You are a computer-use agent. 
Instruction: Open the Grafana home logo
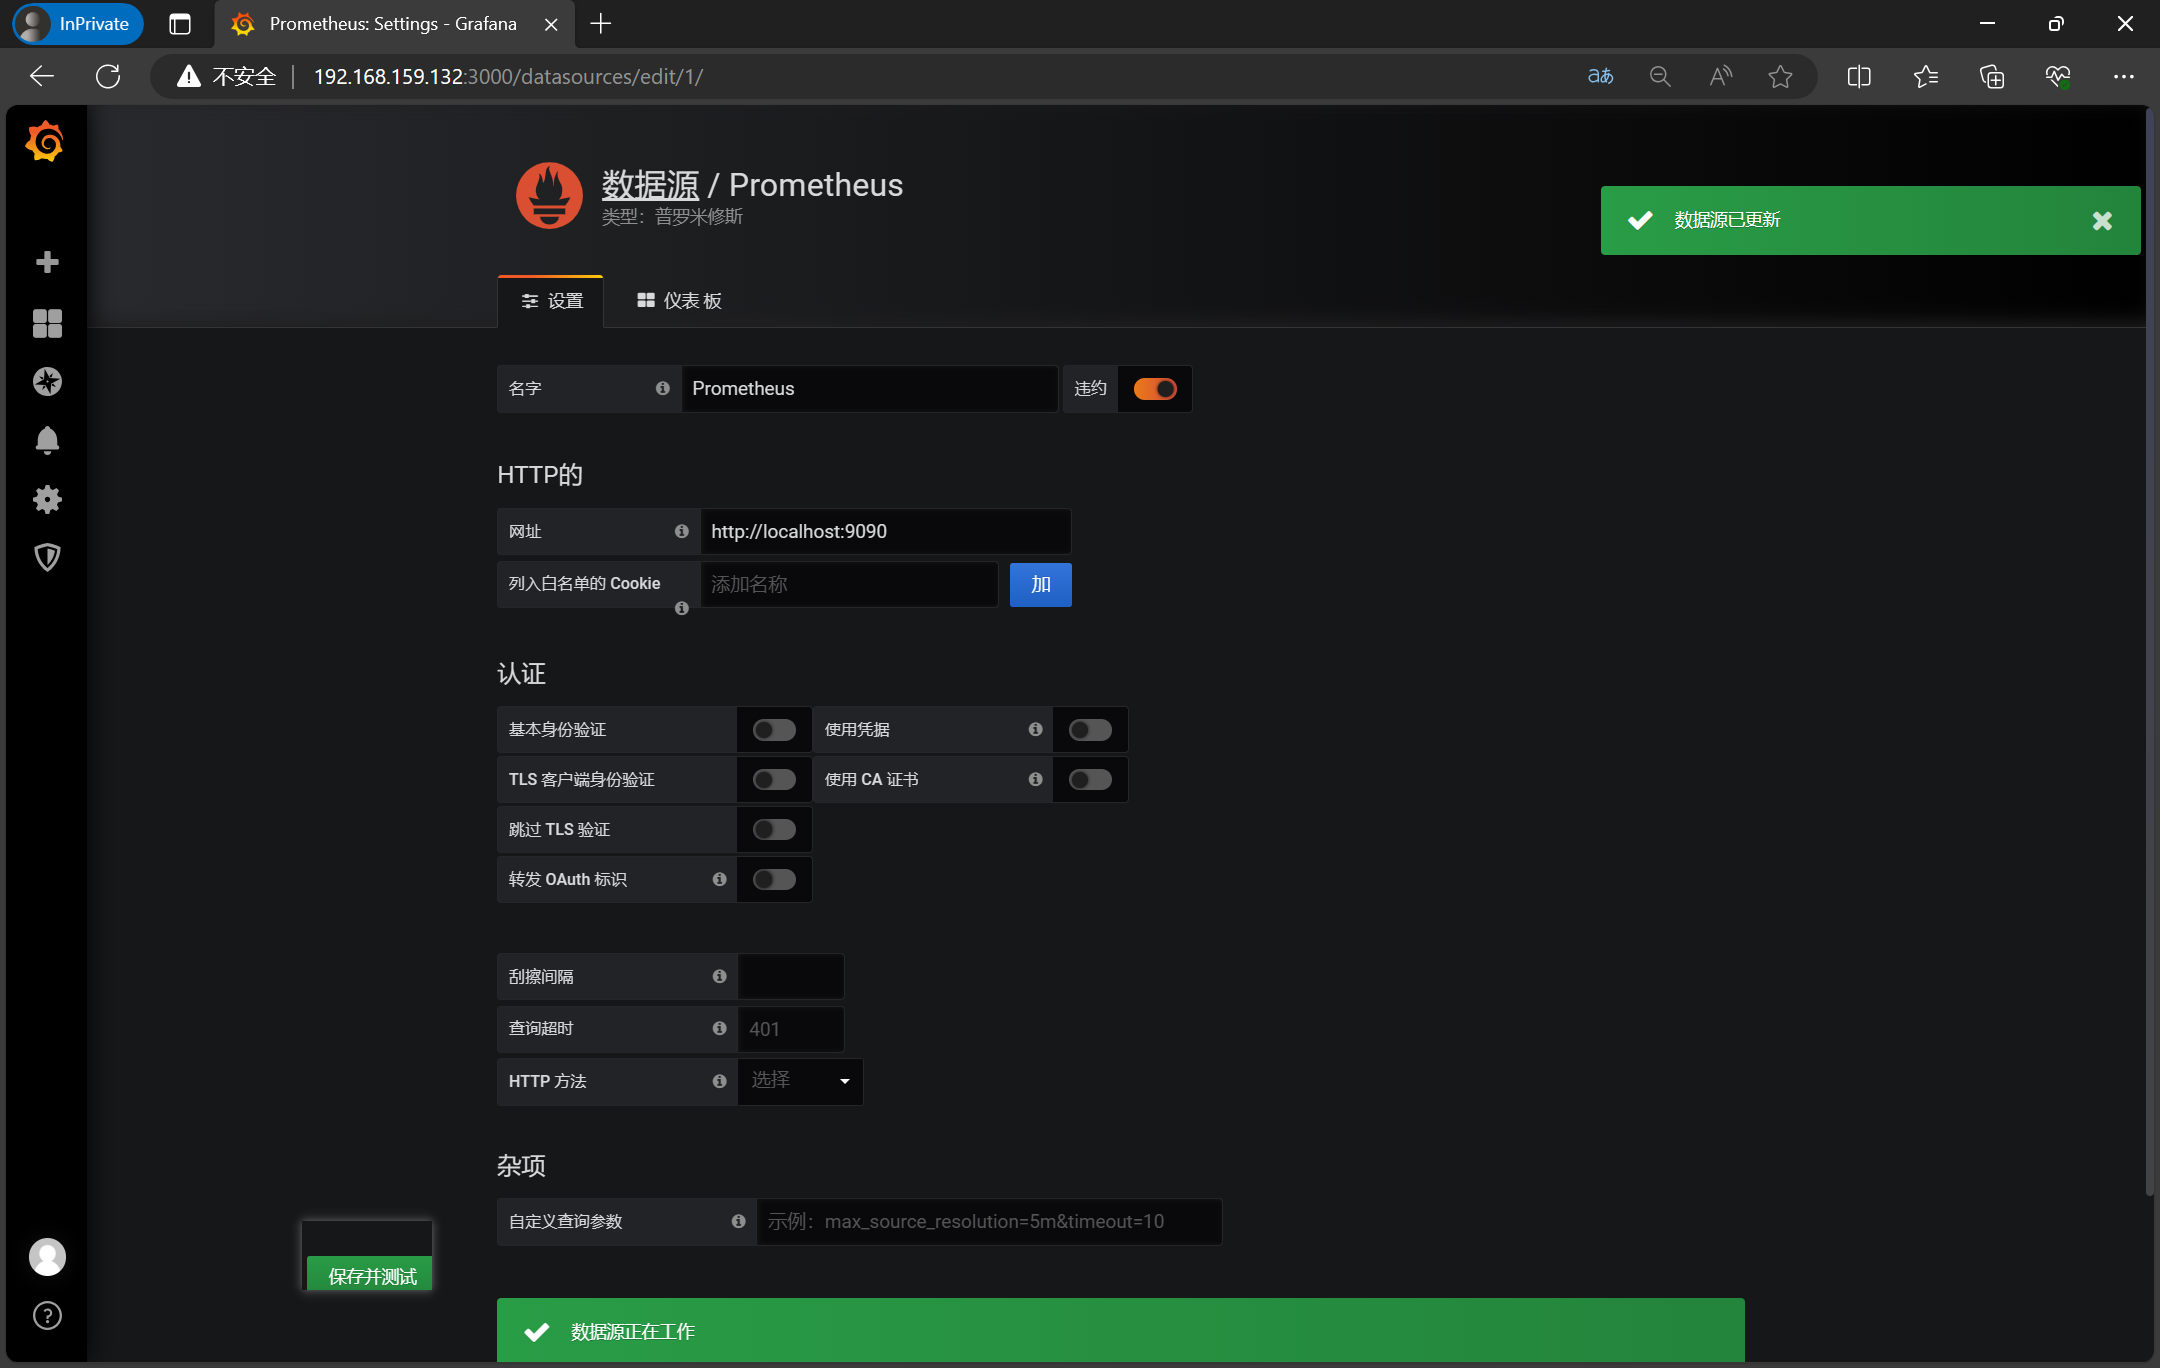(x=46, y=142)
